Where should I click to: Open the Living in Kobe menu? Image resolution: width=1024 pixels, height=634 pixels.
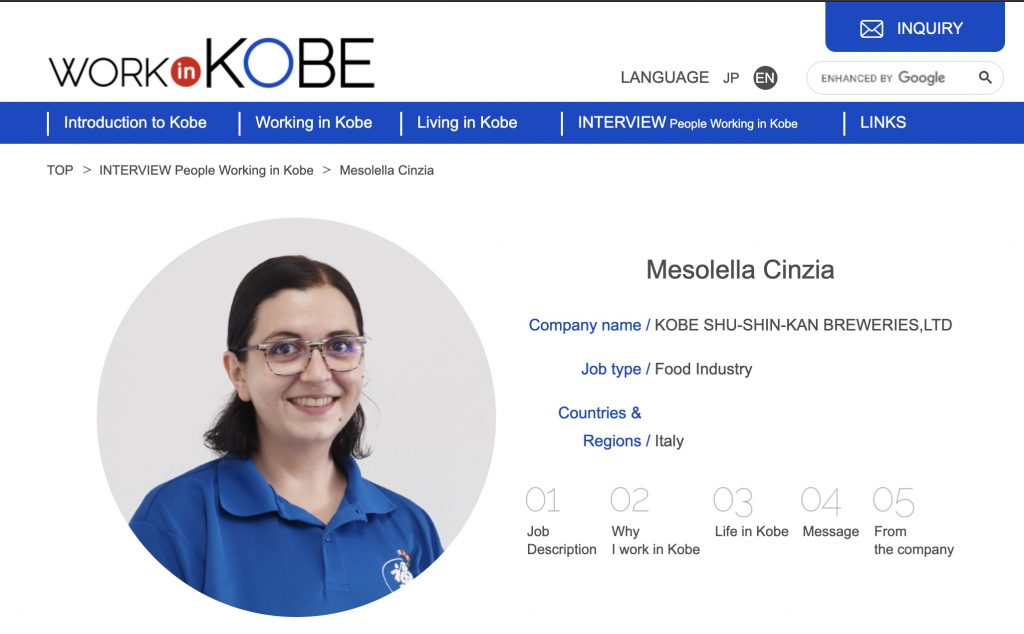[467, 123]
